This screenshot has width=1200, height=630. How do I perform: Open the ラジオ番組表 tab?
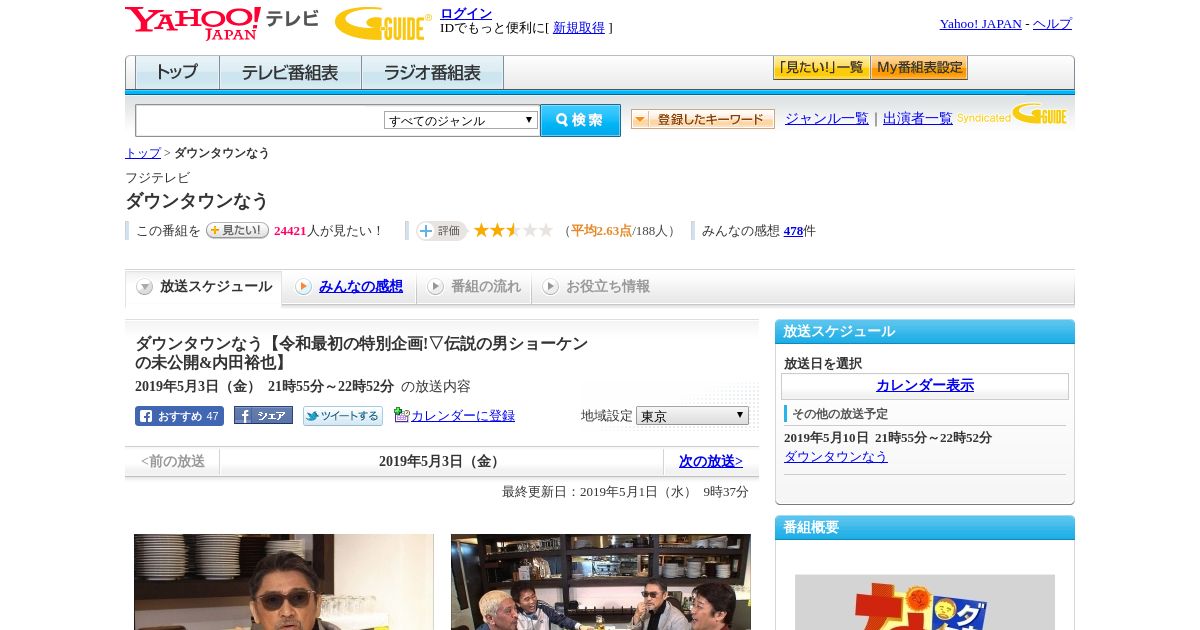(432, 73)
